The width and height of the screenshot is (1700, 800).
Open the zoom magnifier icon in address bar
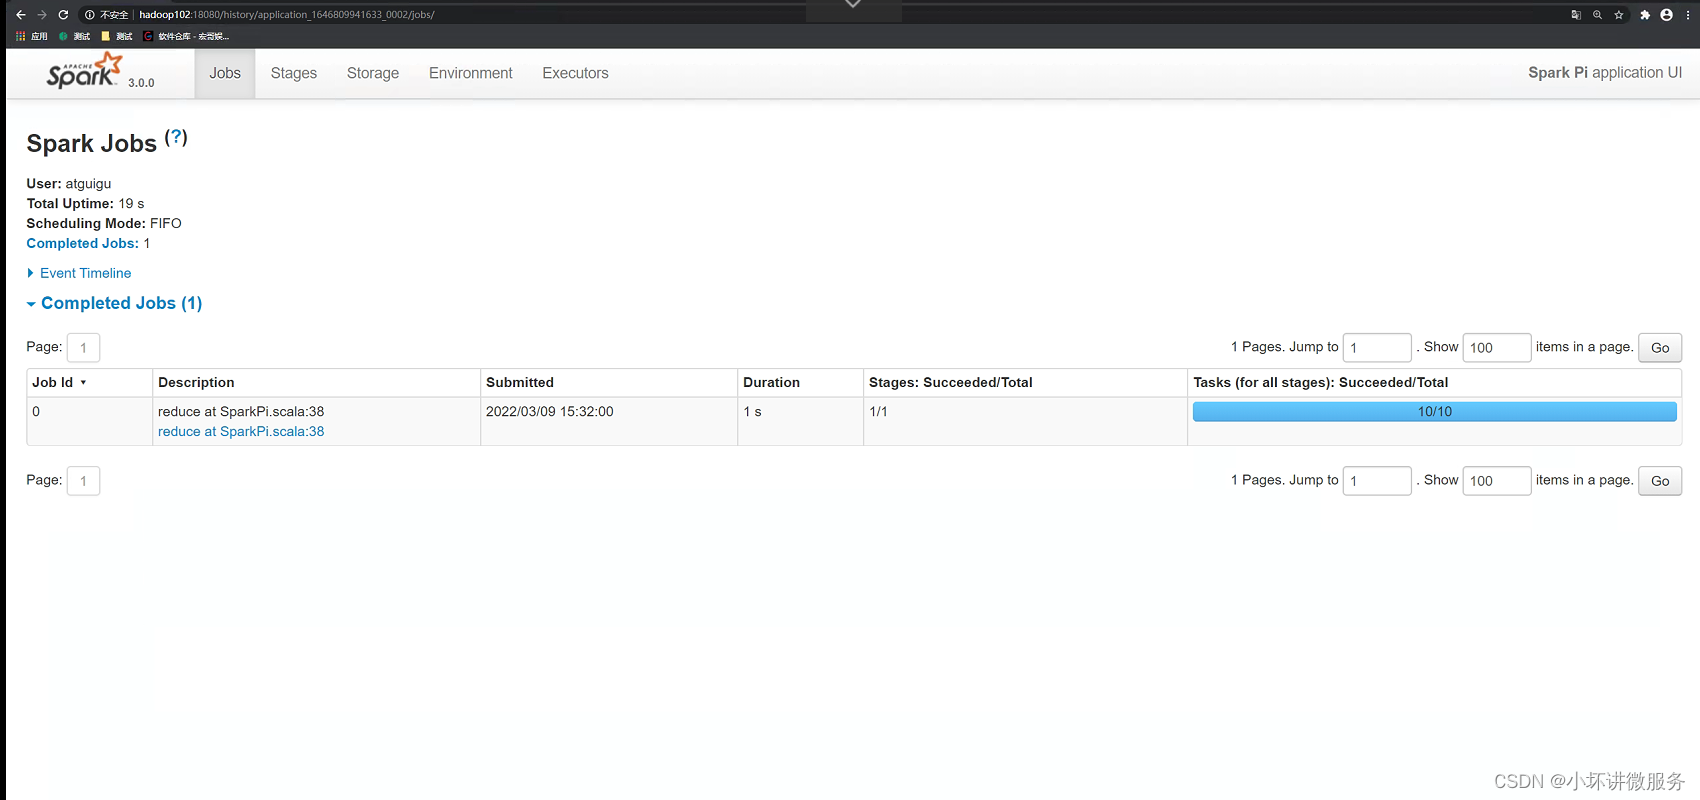[1597, 15]
